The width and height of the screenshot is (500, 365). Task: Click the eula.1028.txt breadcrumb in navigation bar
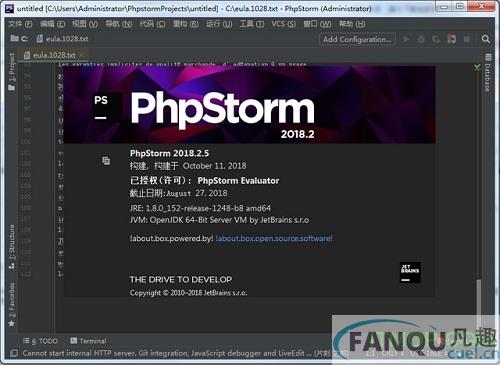pos(62,39)
